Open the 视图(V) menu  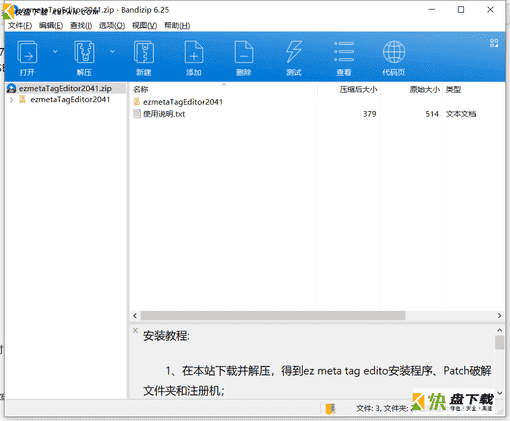144,26
